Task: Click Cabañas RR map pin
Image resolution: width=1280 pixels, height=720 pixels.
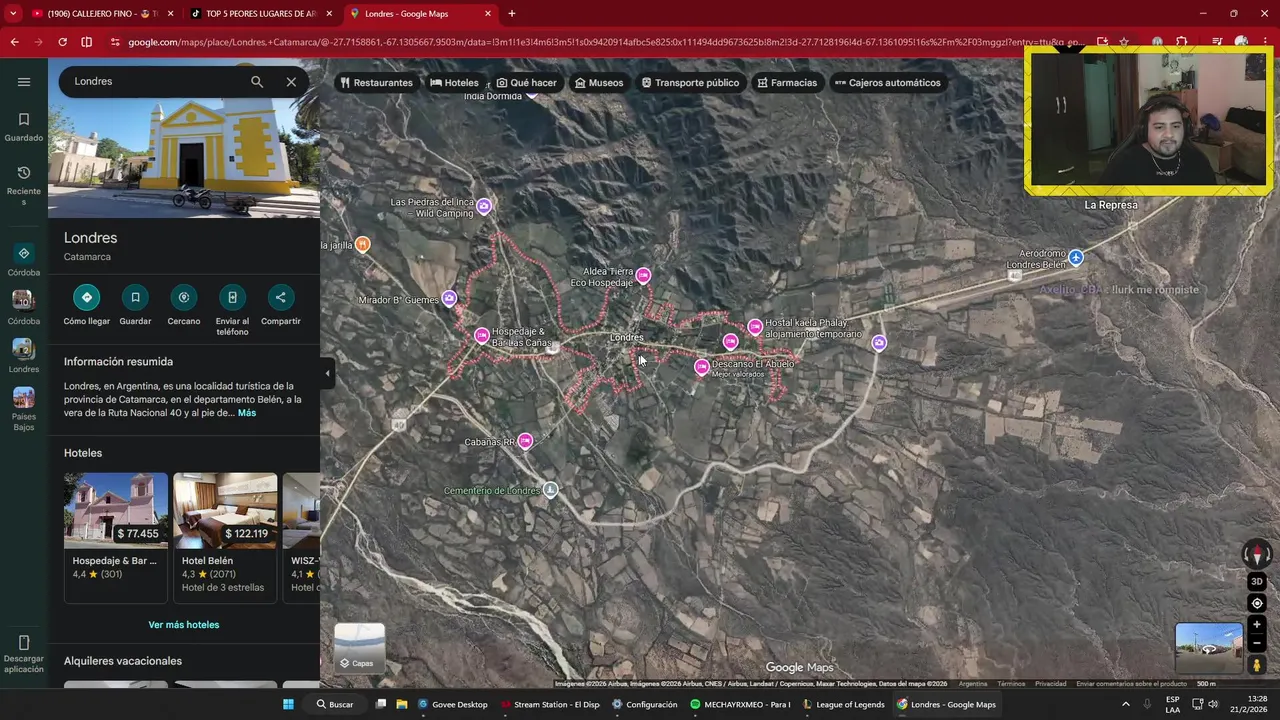Action: 525,441
